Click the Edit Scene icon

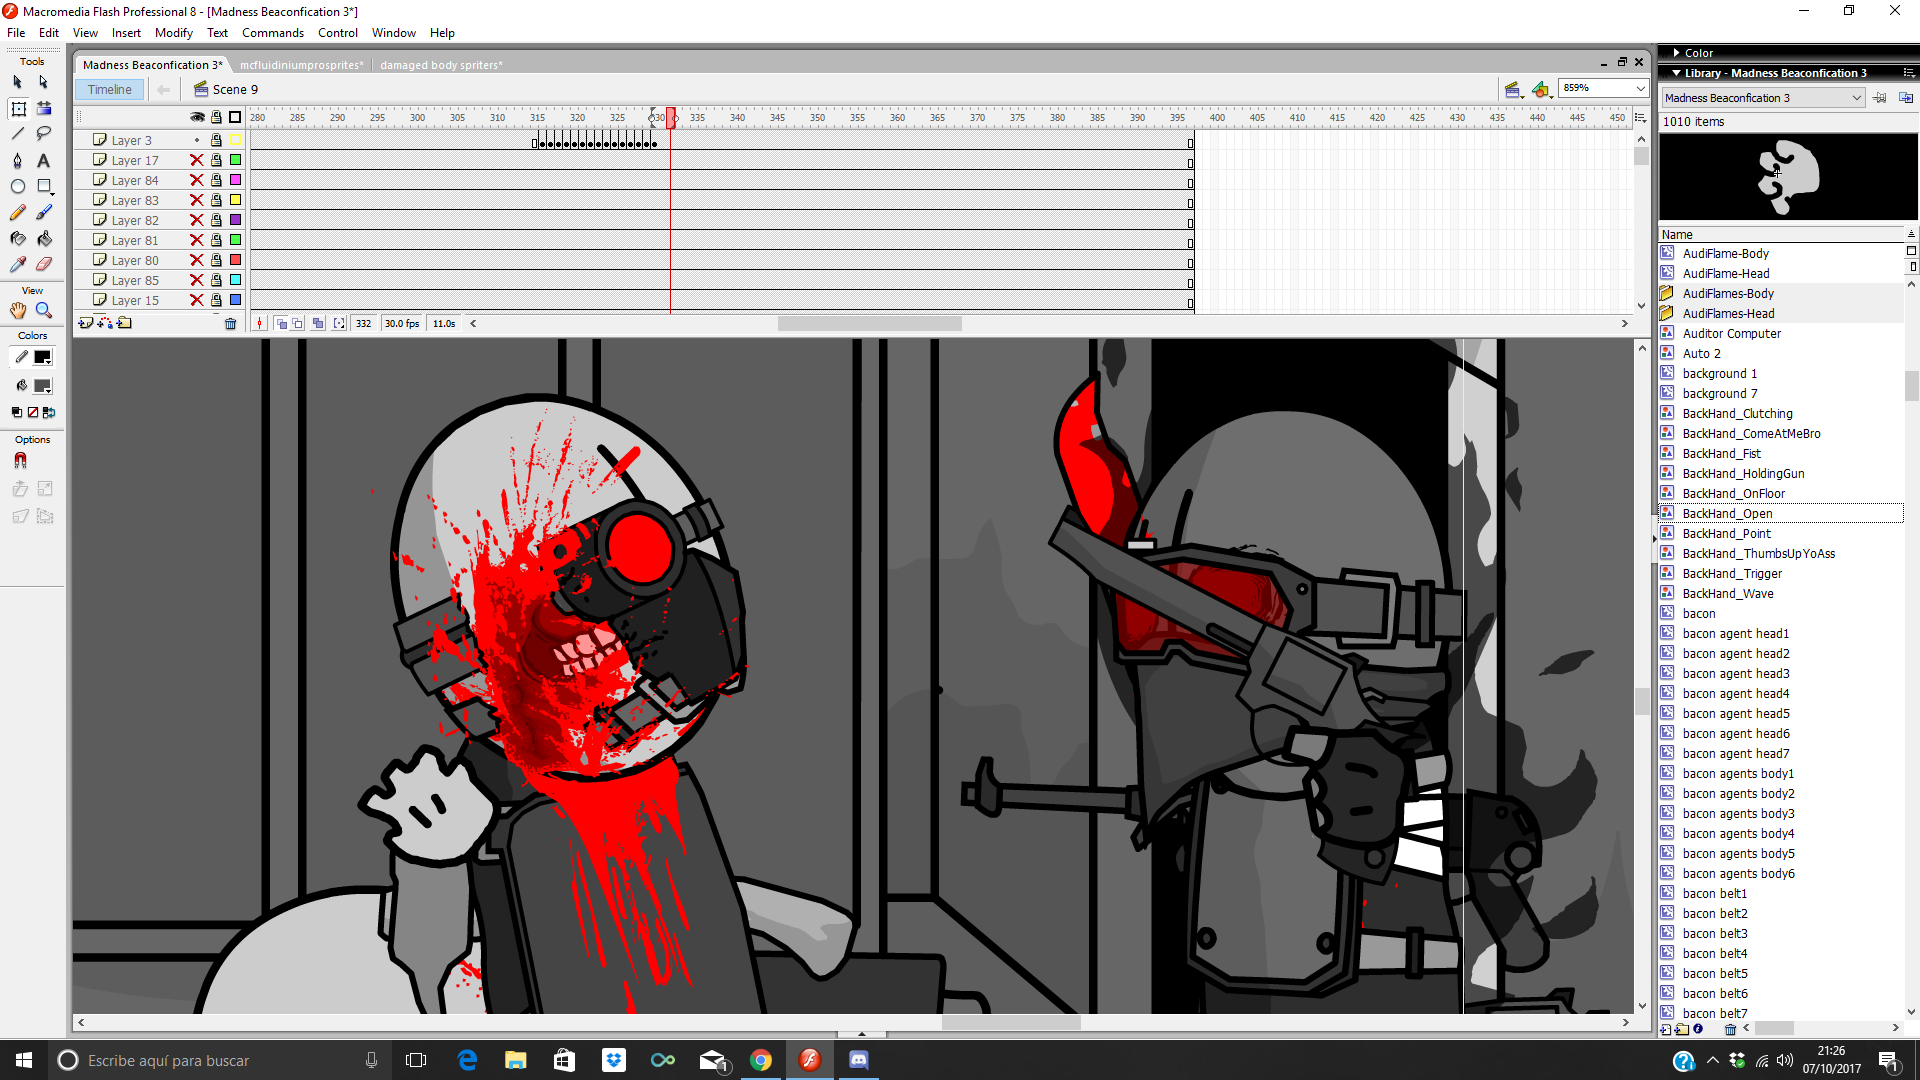coord(1512,89)
